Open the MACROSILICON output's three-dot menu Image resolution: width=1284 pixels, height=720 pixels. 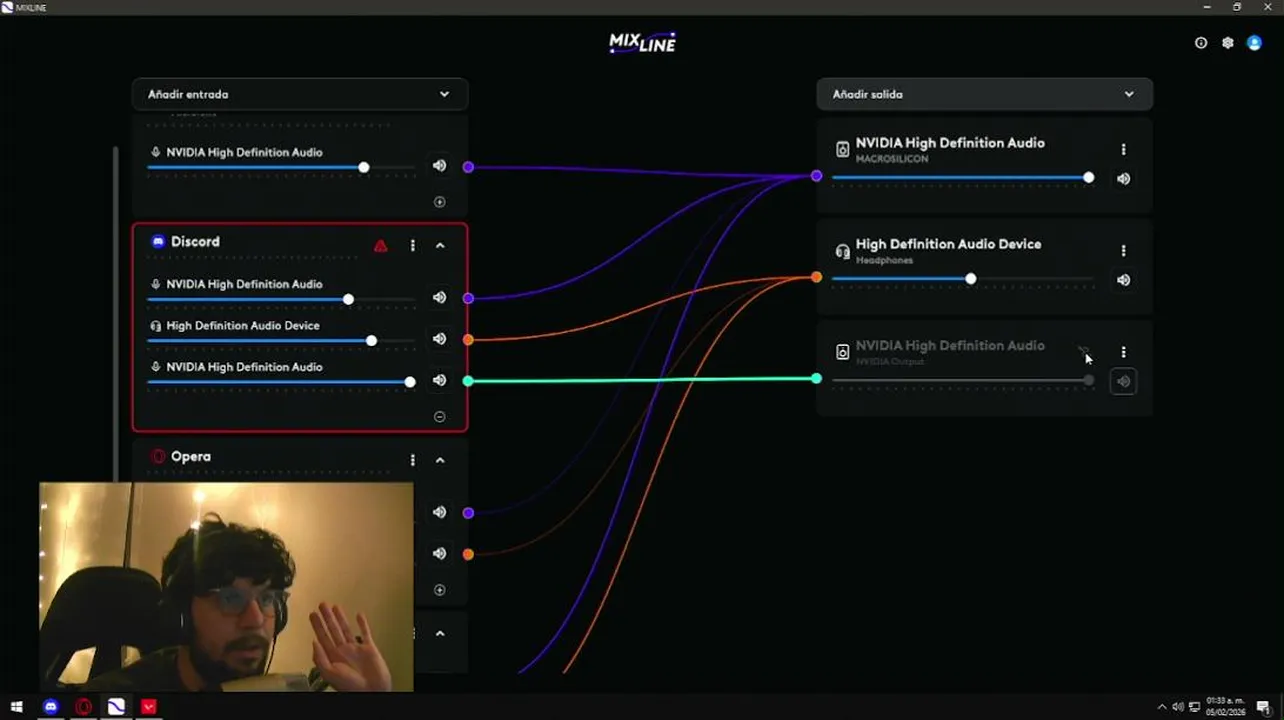pyautogui.click(x=1123, y=149)
